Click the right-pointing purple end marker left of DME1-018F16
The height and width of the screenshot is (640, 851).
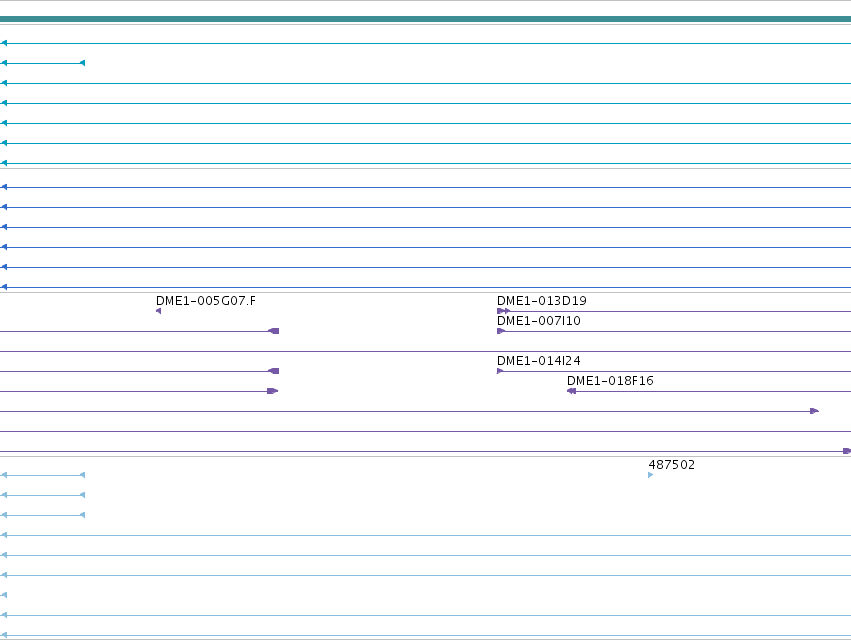pyautogui.click(x=272, y=391)
